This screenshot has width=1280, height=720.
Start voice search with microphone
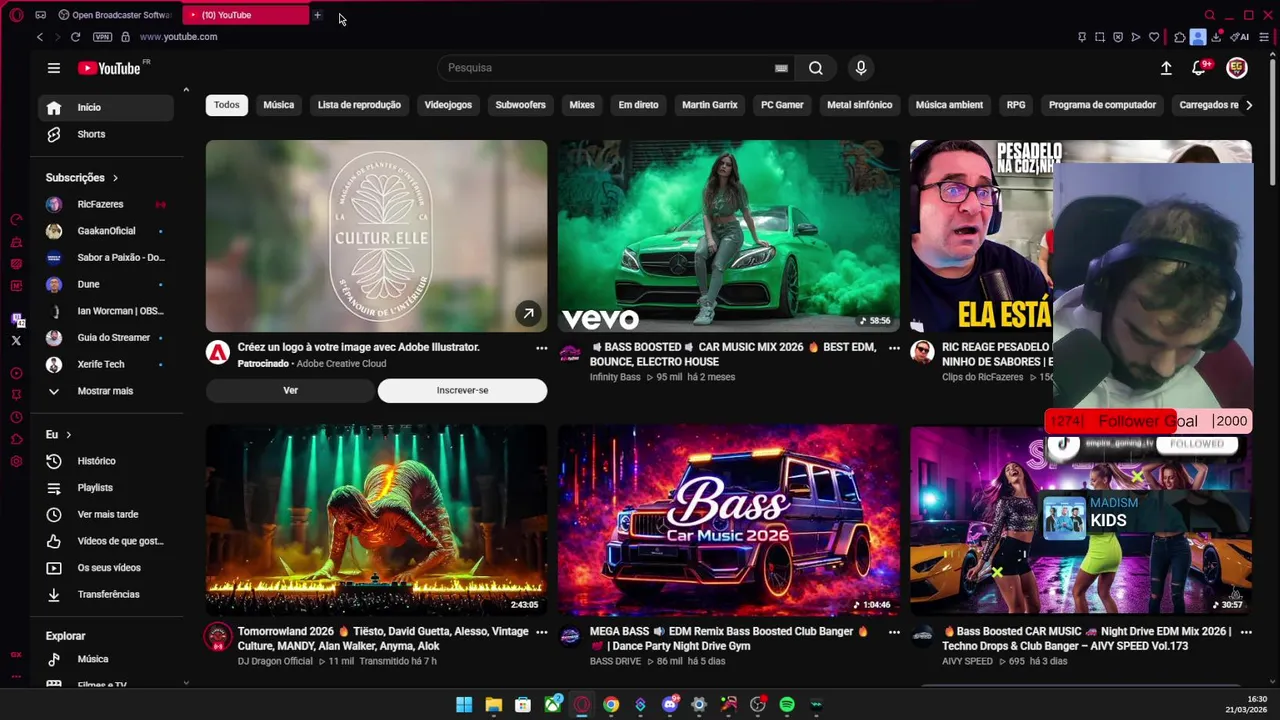tap(861, 68)
